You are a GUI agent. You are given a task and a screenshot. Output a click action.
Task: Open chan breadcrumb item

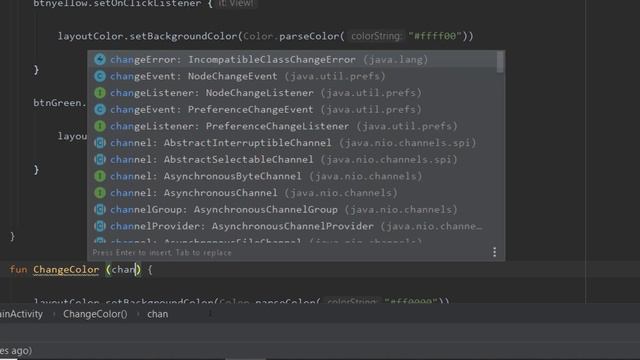pyautogui.click(x=158, y=314)
